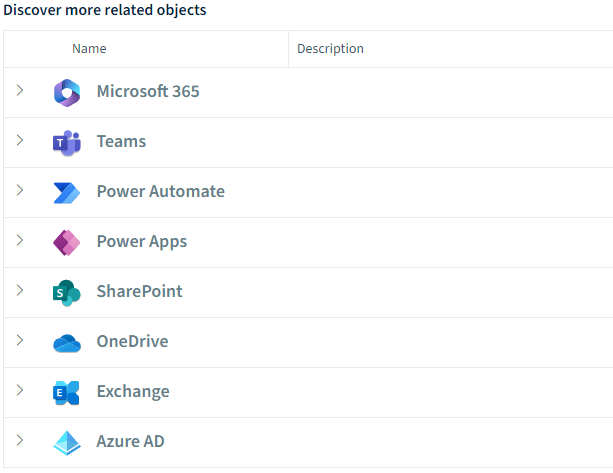
Task: Click the Exchange icon
Action: pos(66,393)
